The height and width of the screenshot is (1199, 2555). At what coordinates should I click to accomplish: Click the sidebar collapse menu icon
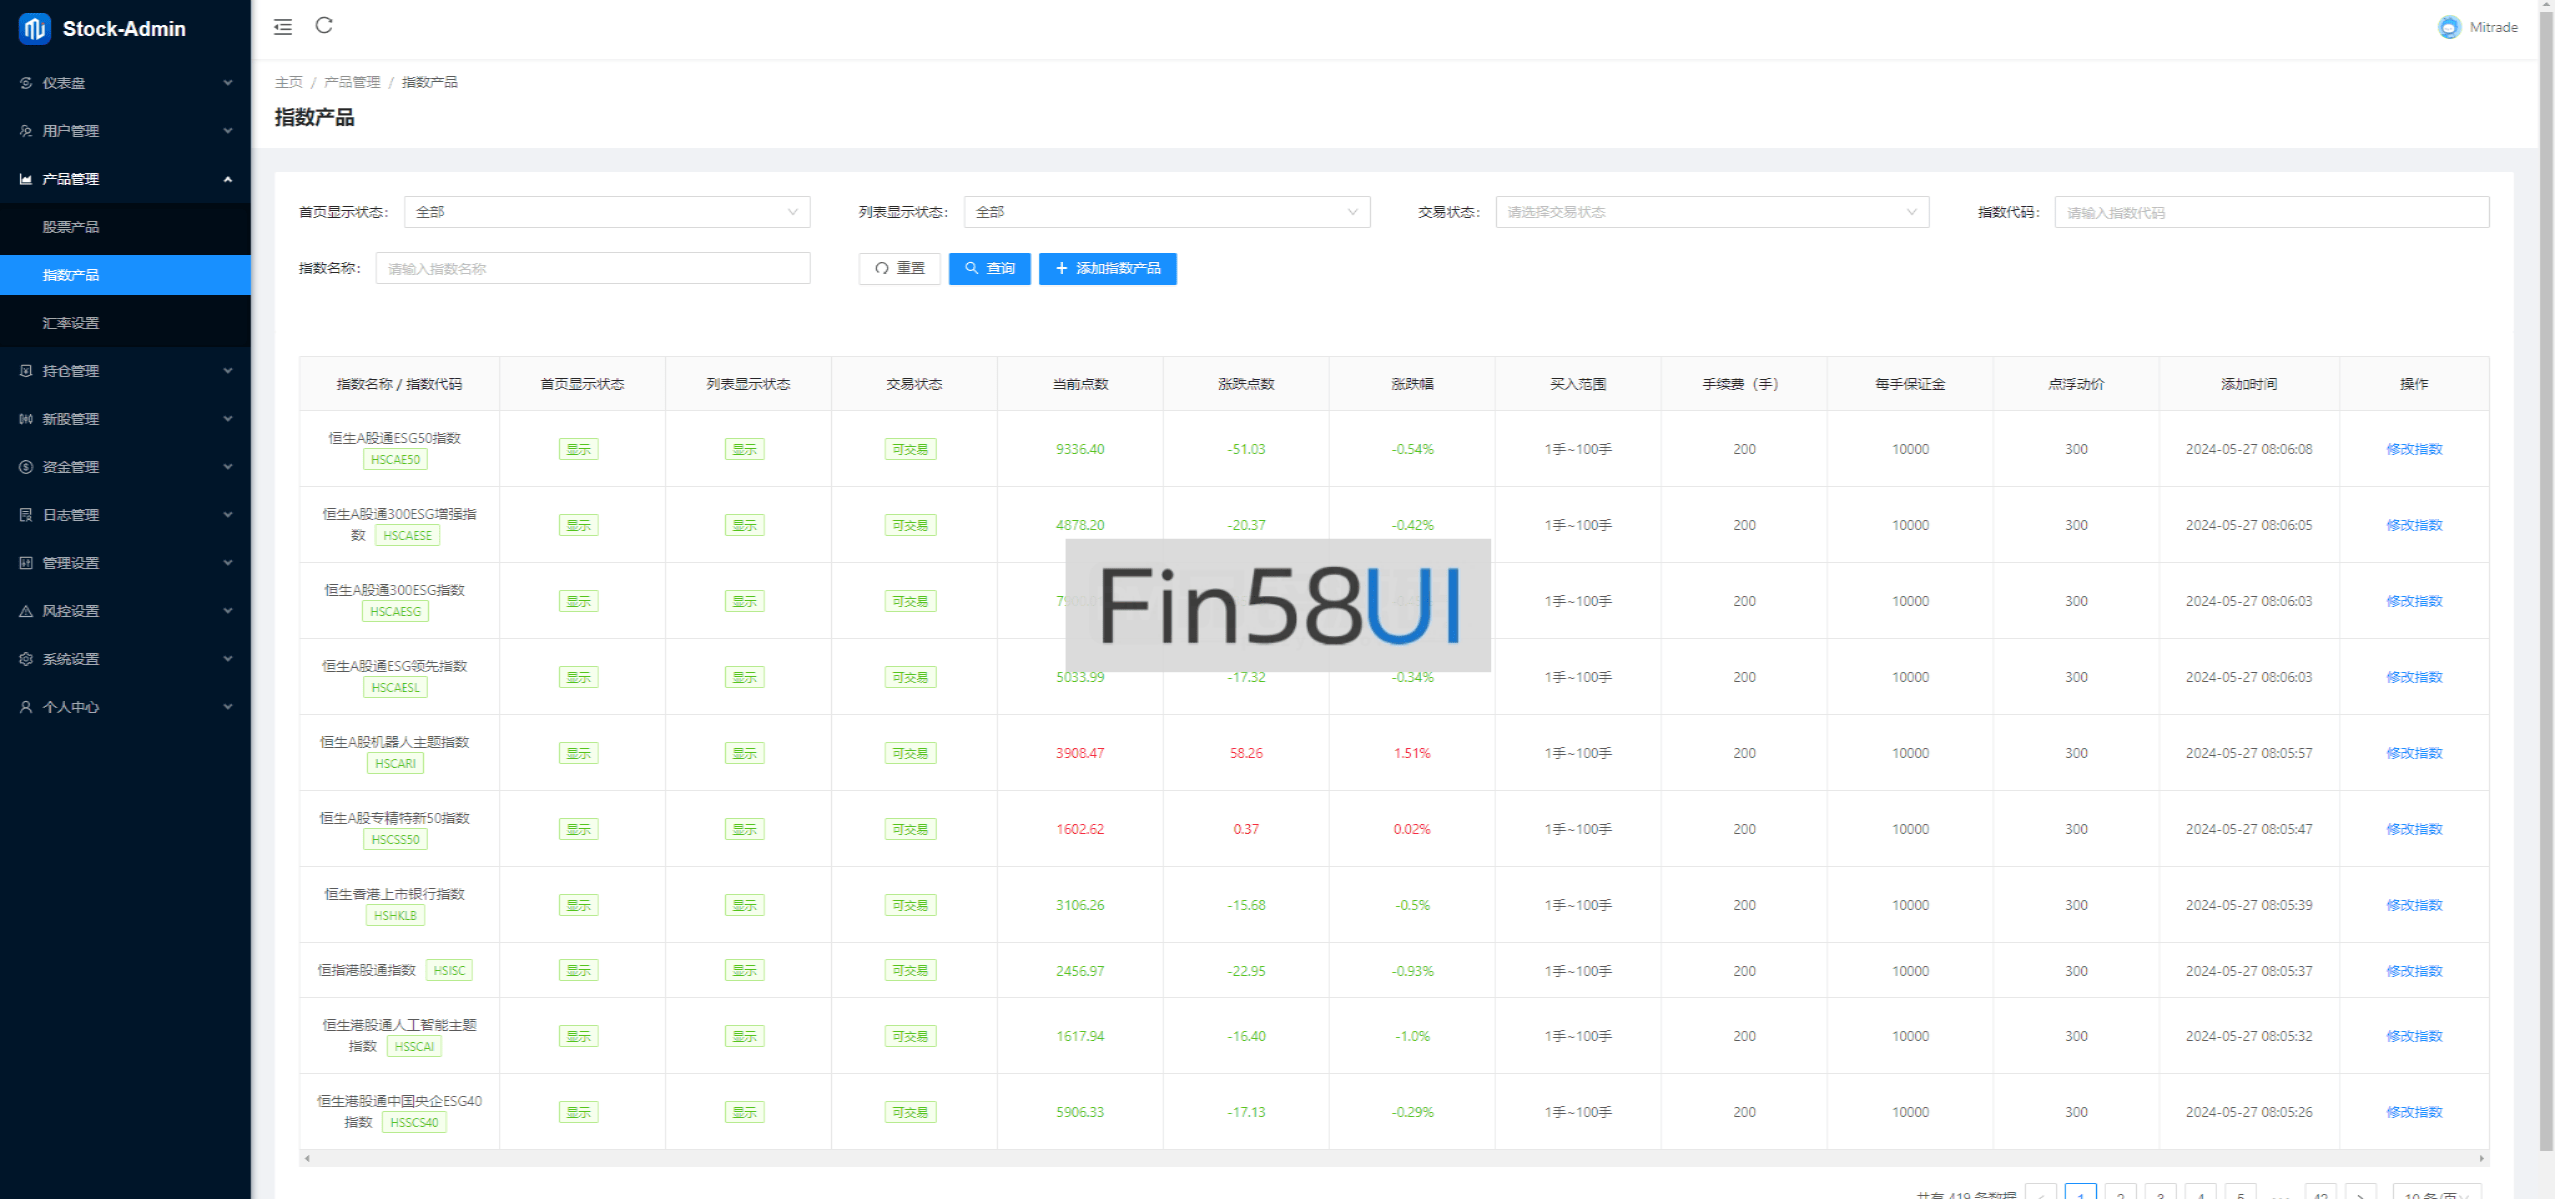point(283,27)
